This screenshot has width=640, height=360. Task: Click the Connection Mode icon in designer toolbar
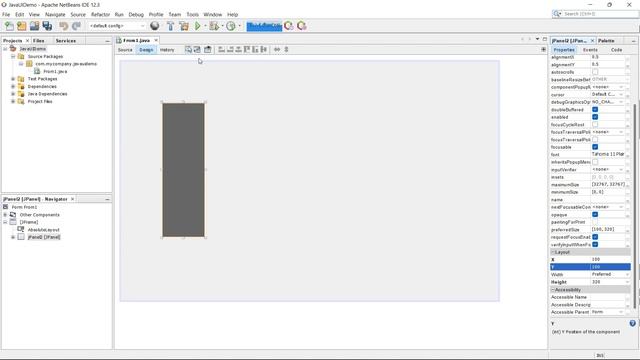point(197,49)
